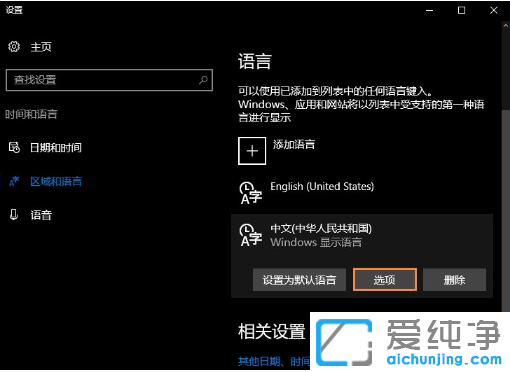Click the 删除 button

click(x=454, y=280)
